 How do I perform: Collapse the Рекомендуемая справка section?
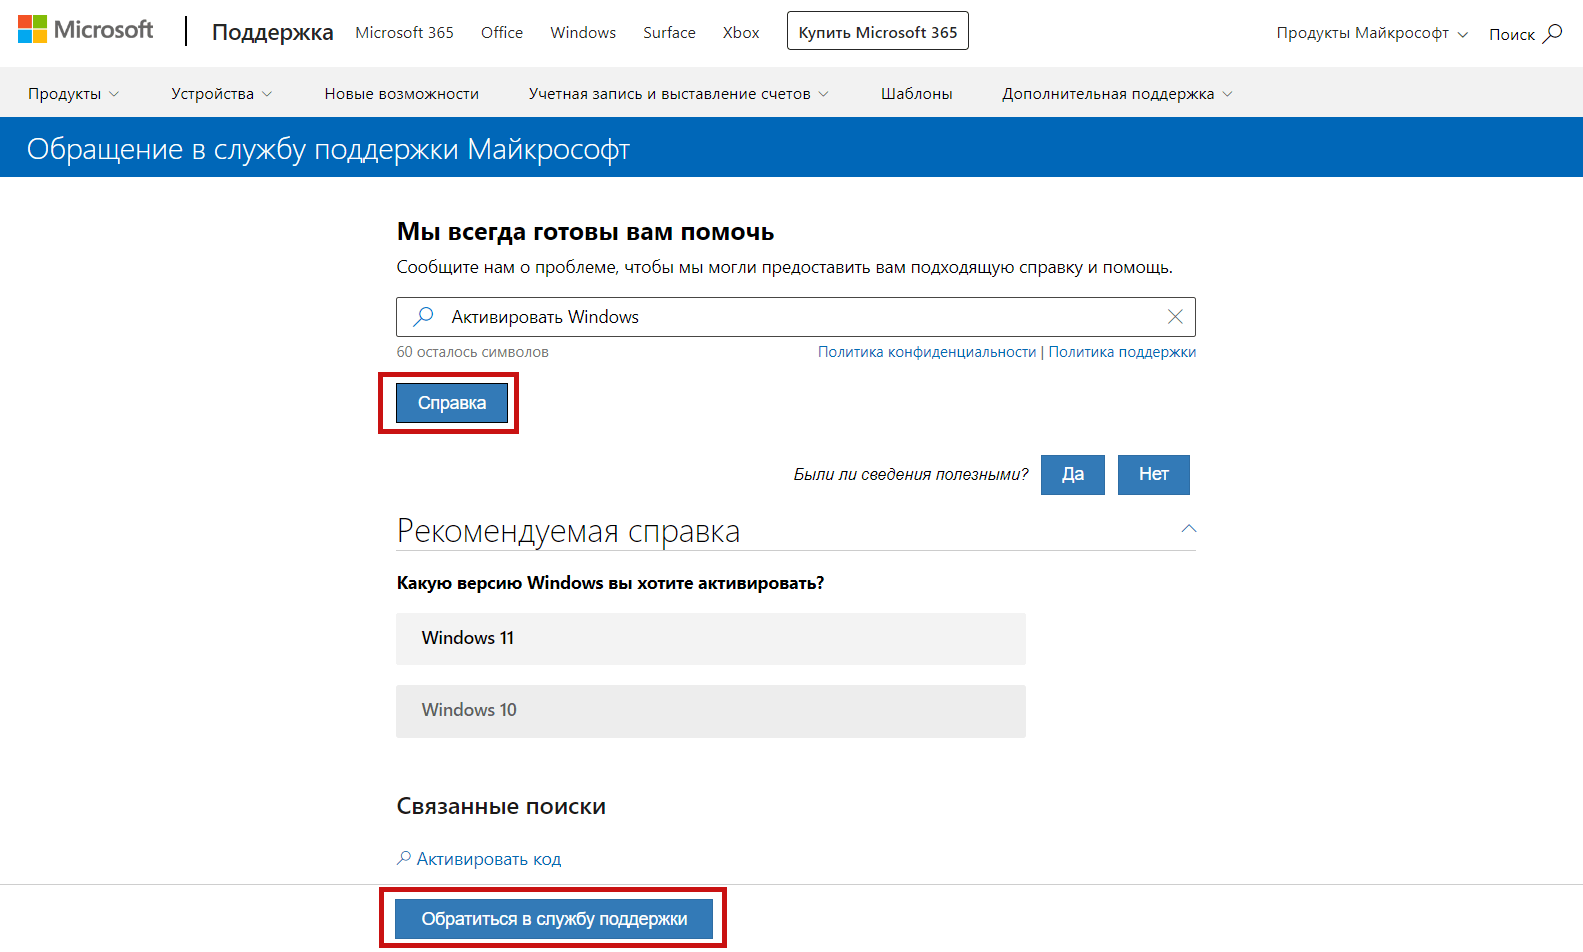coord(1189,529)
